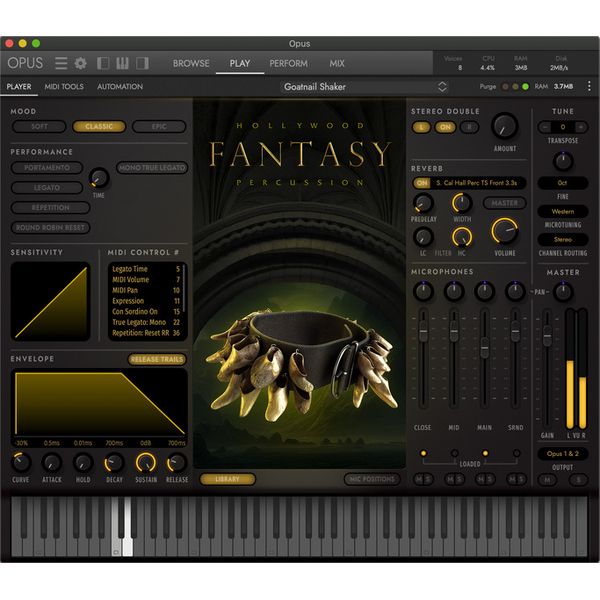
Task: Adjust the Stereo Double Amount knob
Action: coord(505,127)
